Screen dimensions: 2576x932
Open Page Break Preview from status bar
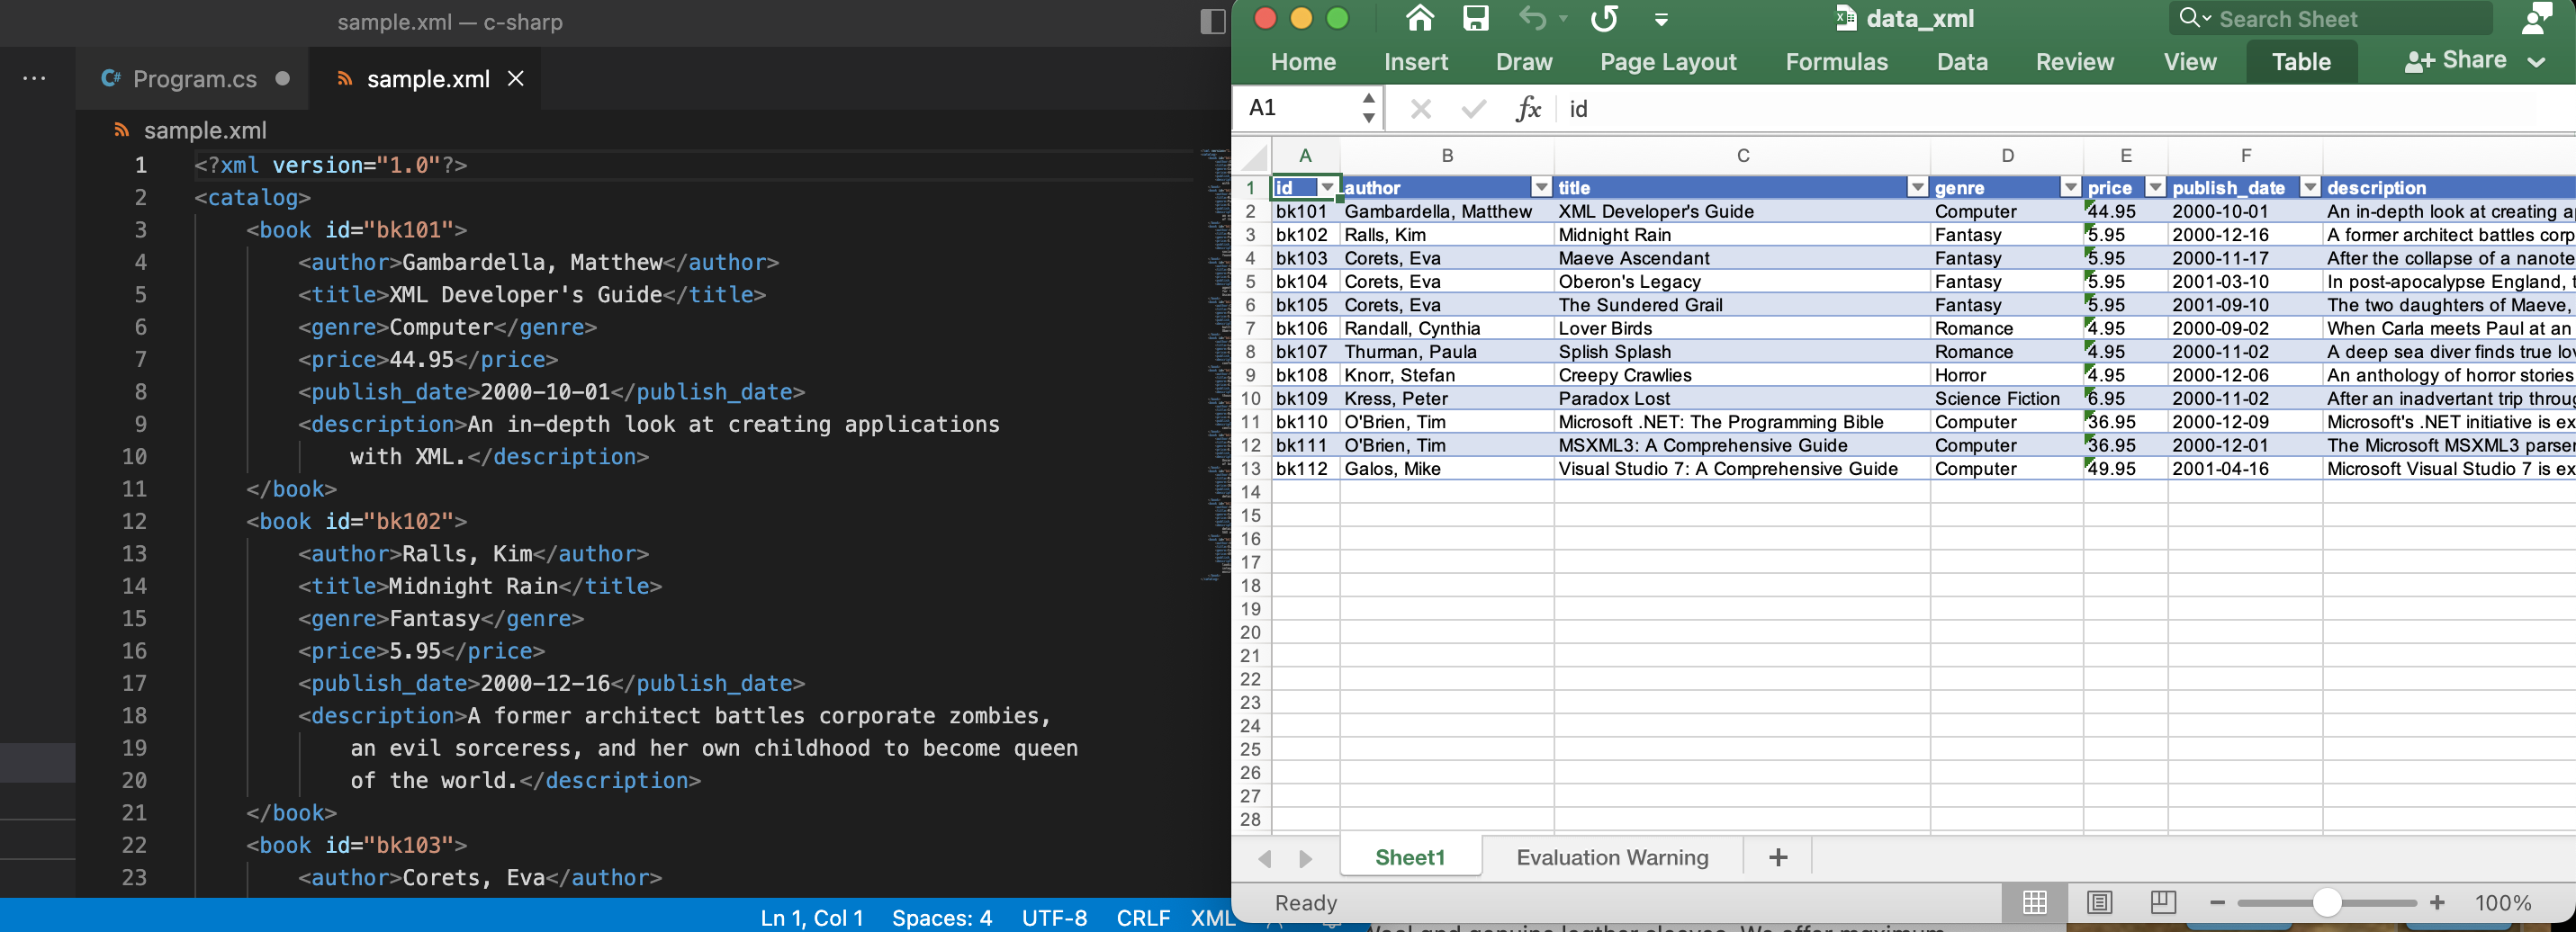pyautogui.click(x=2163, y=902)
